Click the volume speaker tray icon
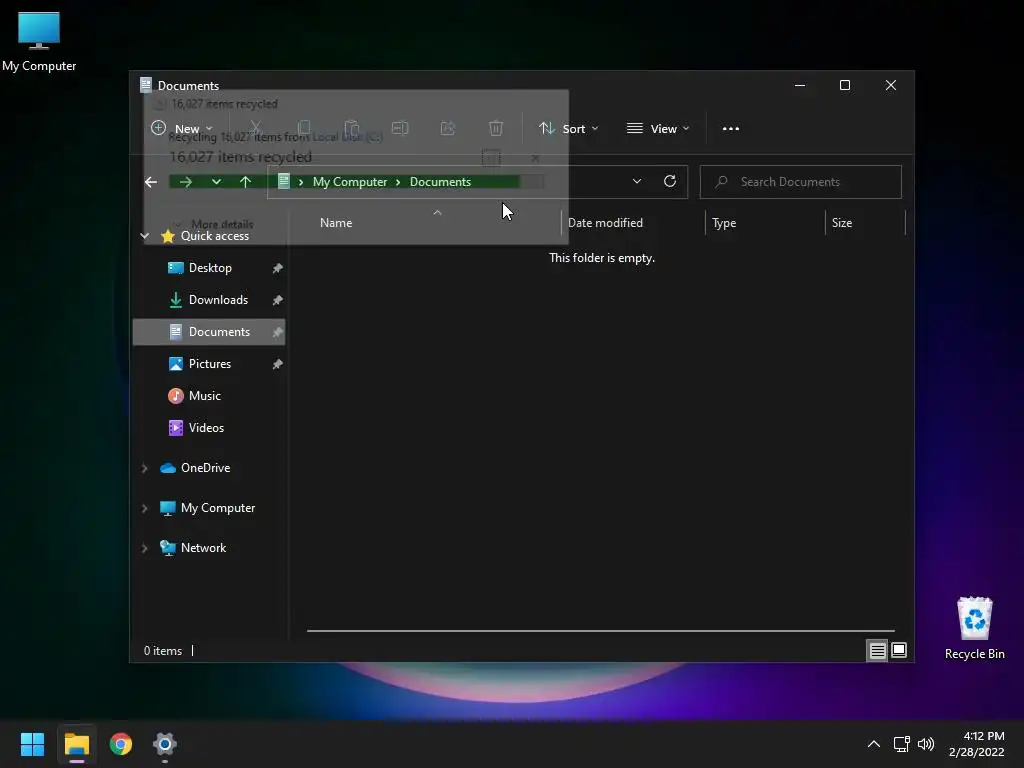Viewport: 1024px width, 768px height. point(925,744)
